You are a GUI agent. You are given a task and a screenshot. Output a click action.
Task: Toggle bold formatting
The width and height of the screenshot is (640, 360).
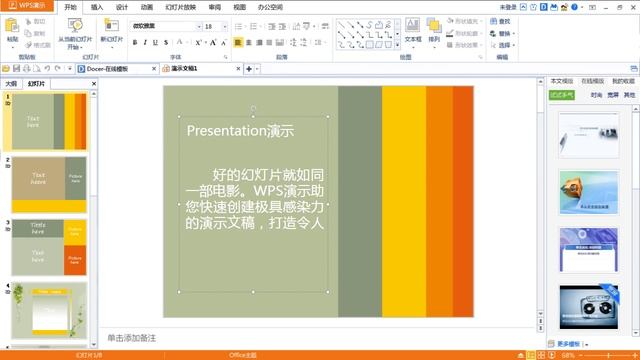tap(135, 42)
